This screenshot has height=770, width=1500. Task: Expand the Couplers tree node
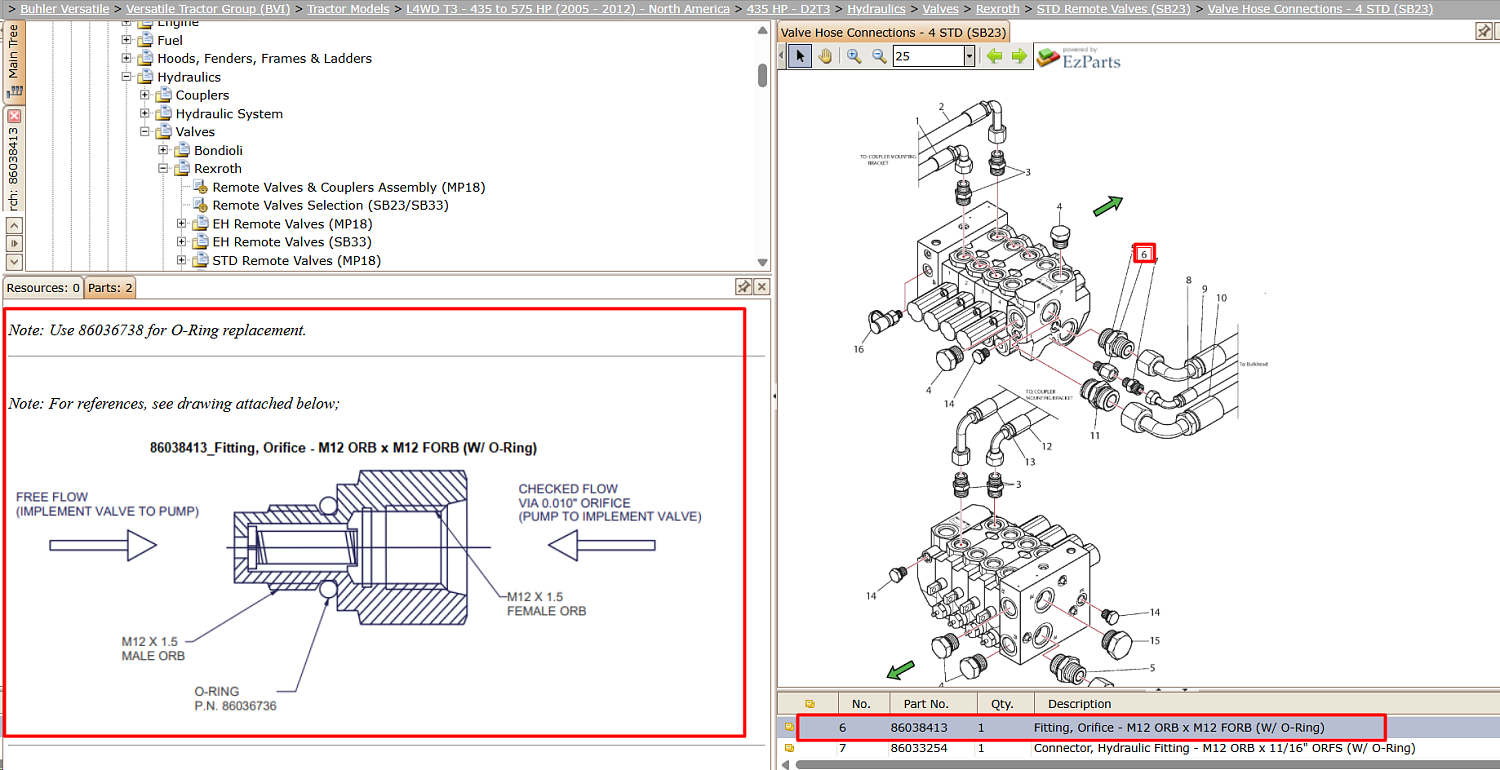145,95
